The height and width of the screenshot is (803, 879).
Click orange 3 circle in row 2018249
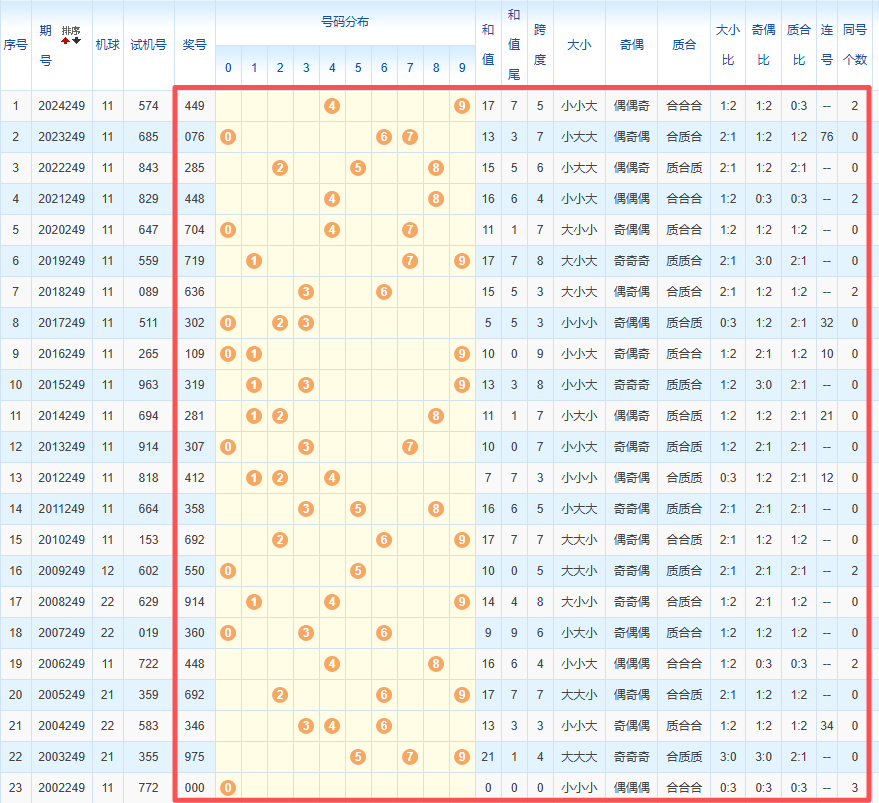[306, 292]
